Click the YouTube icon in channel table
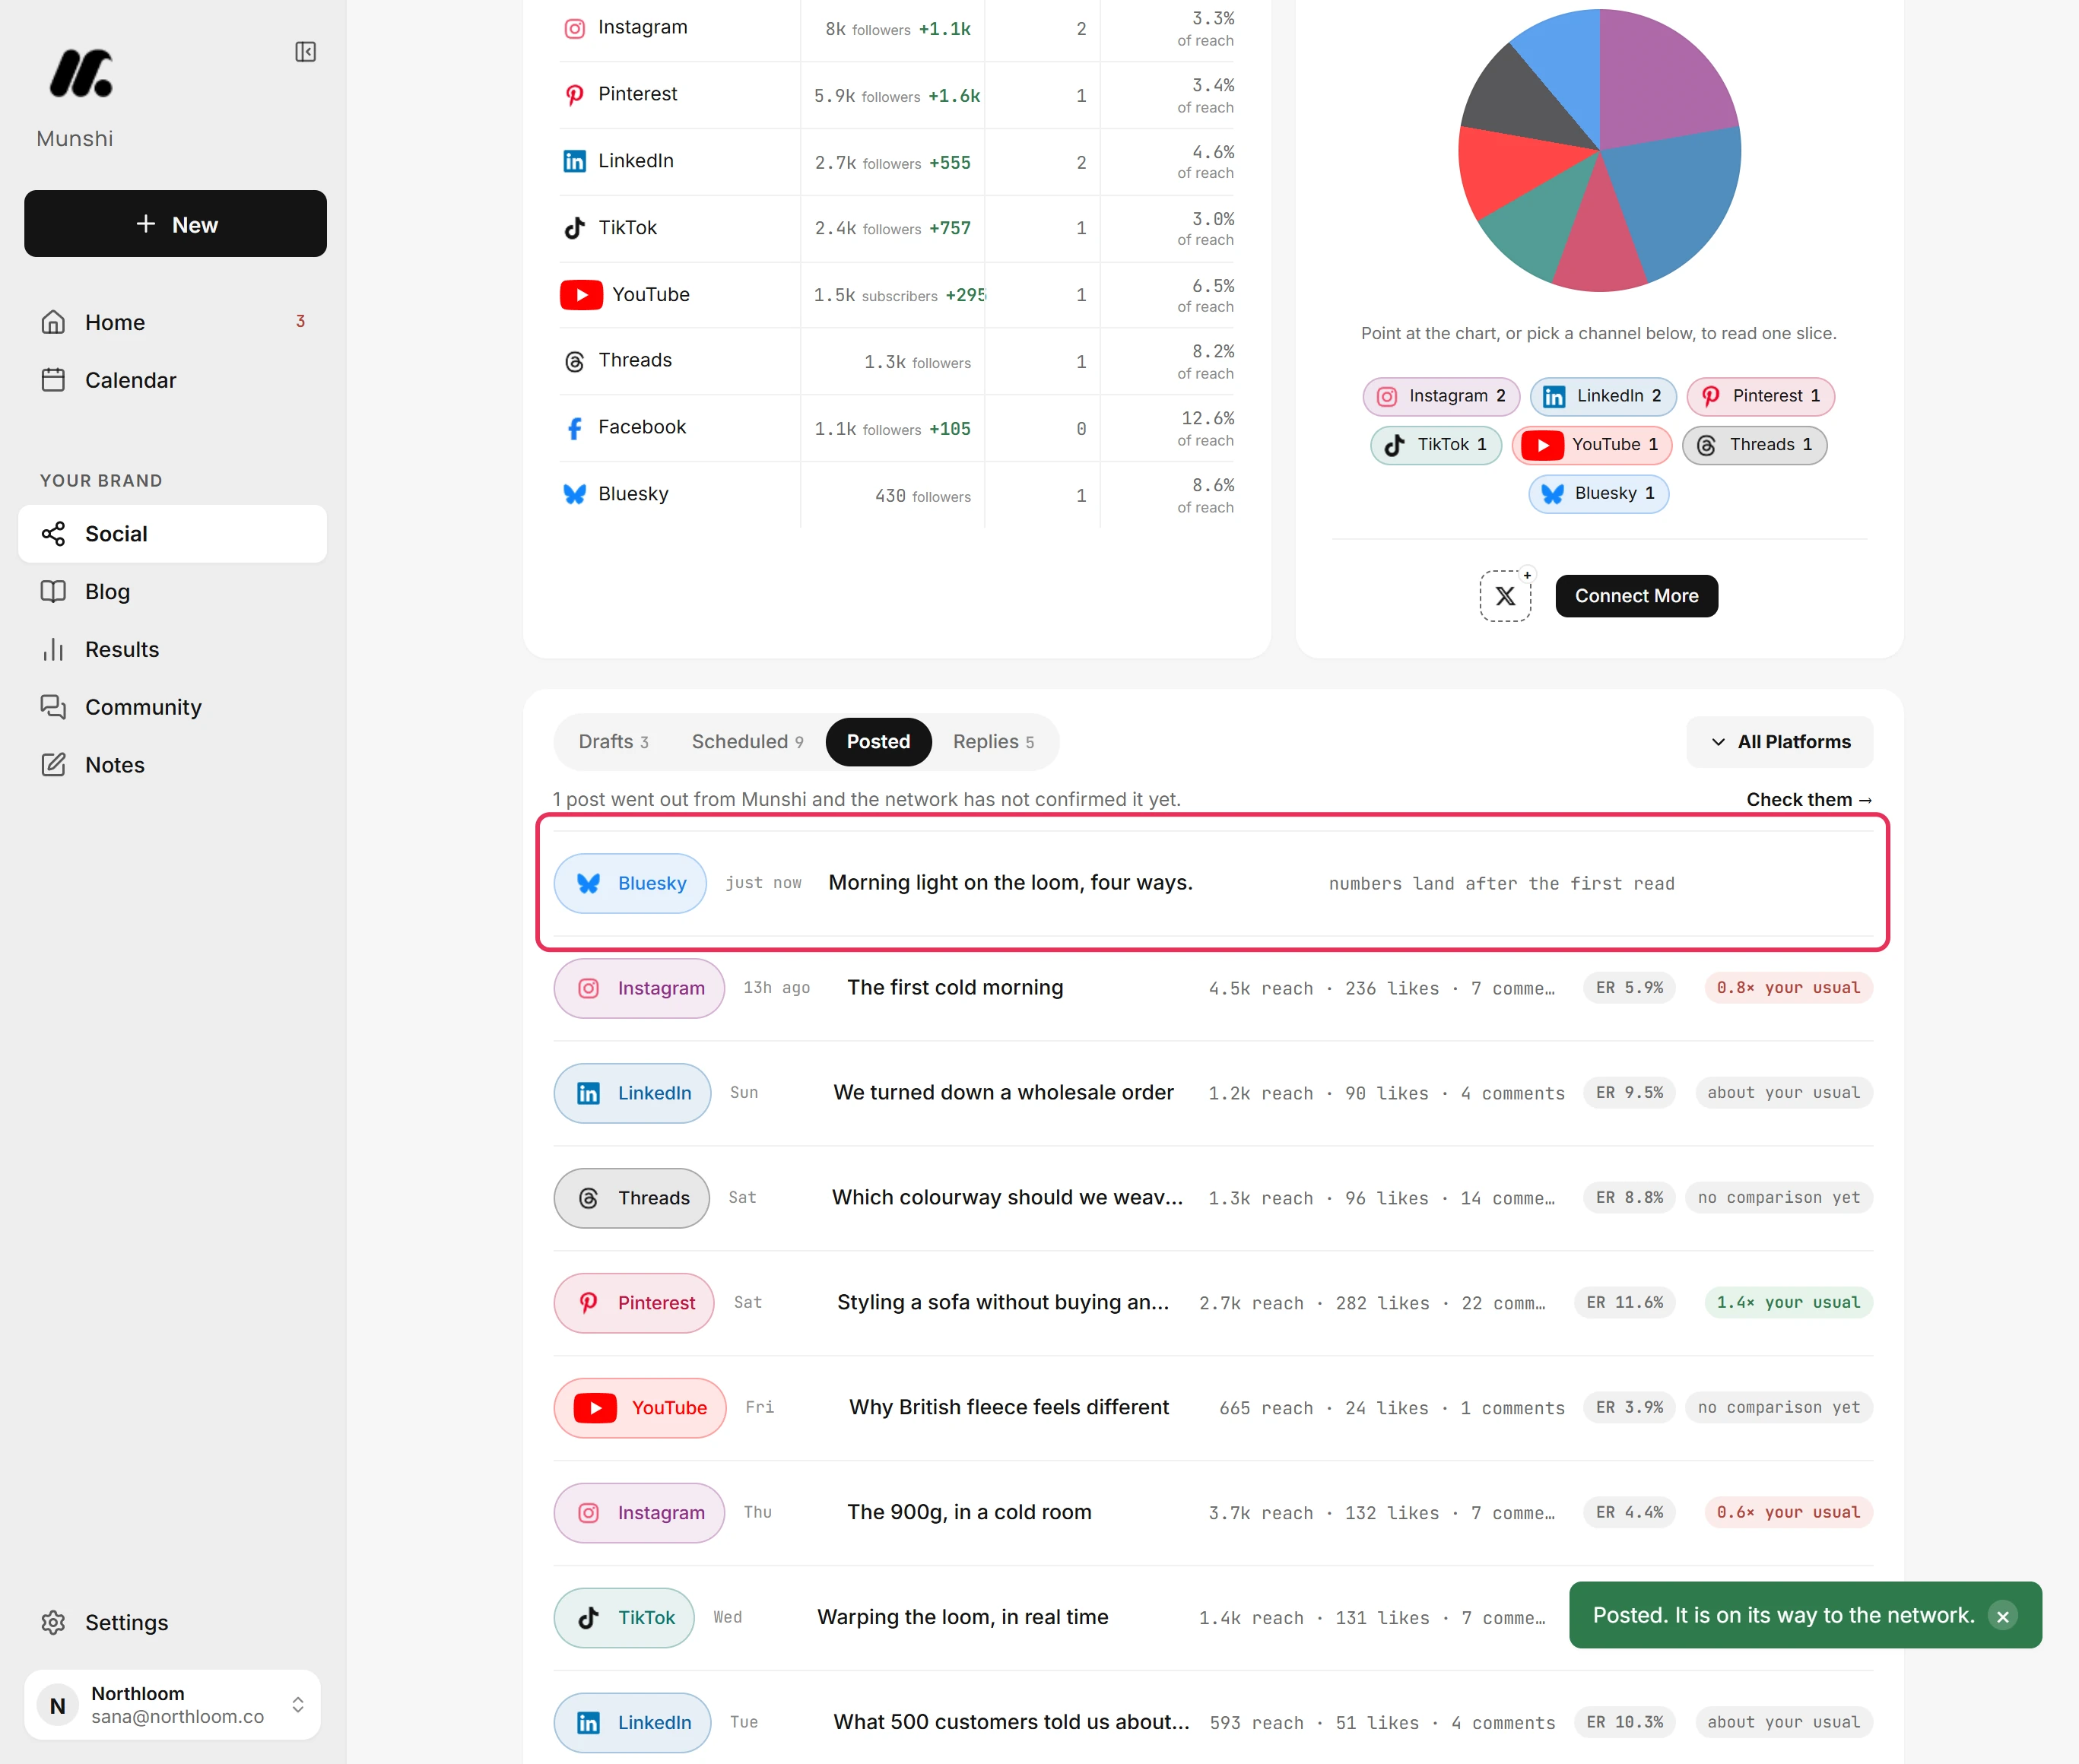Screen dimensions: 2079x1764 pyautogui.click(x=581, y=295)
